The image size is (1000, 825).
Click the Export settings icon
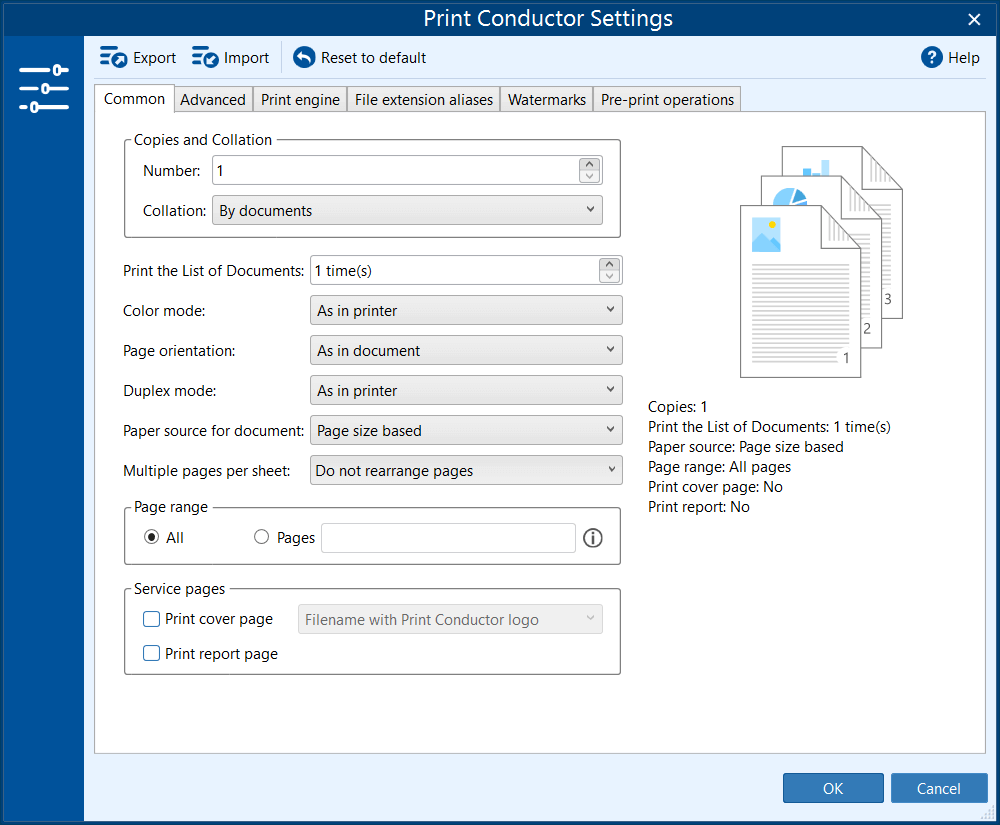click(113, 58)
